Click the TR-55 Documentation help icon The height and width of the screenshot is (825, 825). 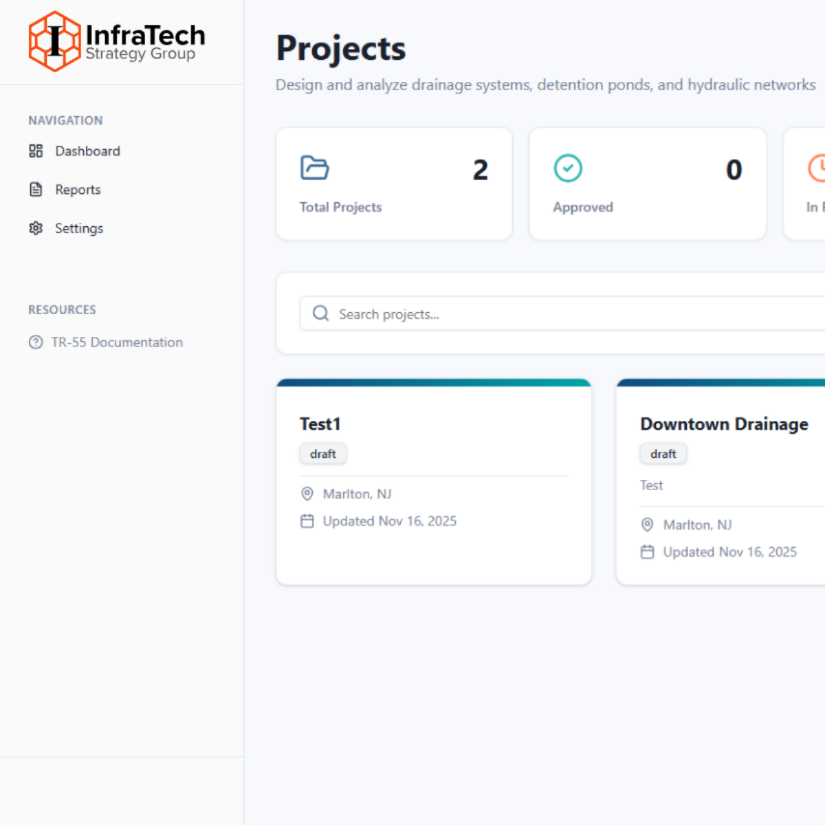(36, 342)
